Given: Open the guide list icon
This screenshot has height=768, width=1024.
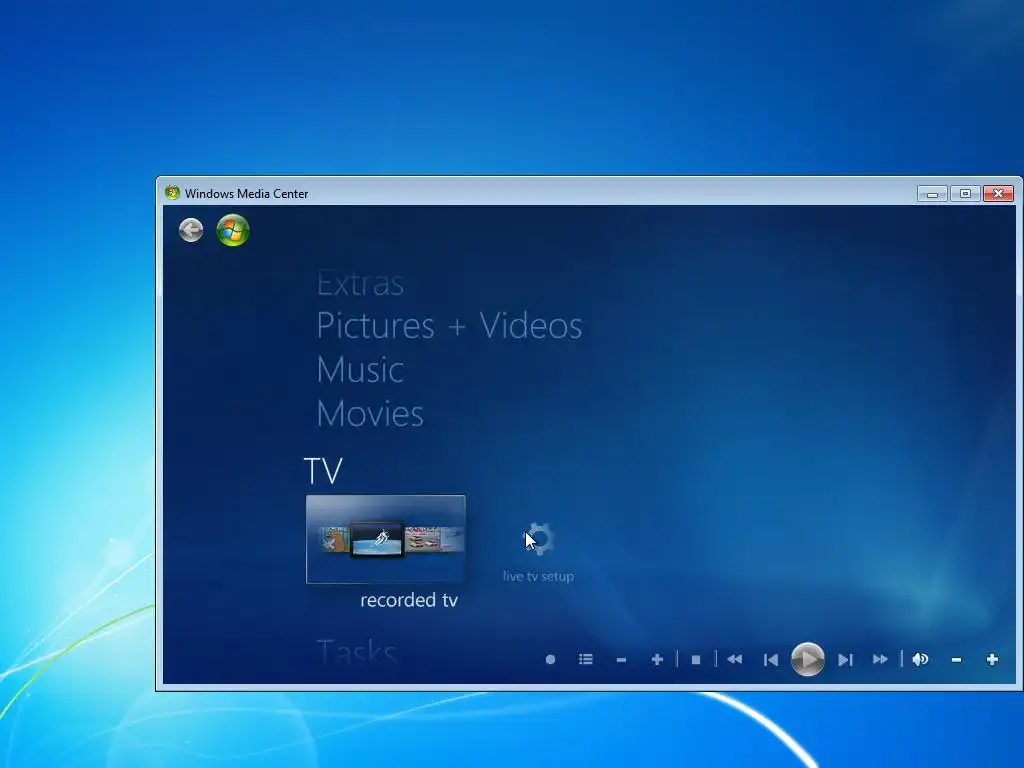Looking at the screenshot, I should (586, 660).
